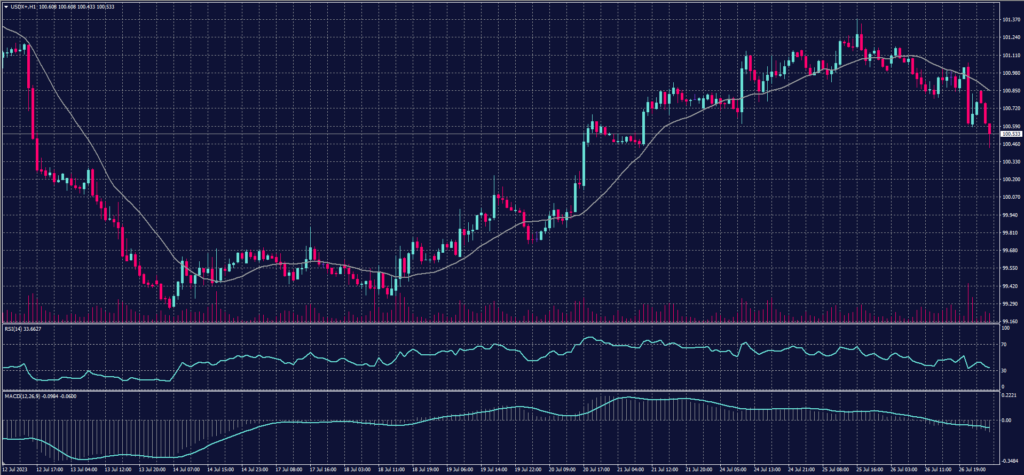The width and height of the screenshot is (1024, 475).
Task: Click the most recent red candle
Action: 990,127
